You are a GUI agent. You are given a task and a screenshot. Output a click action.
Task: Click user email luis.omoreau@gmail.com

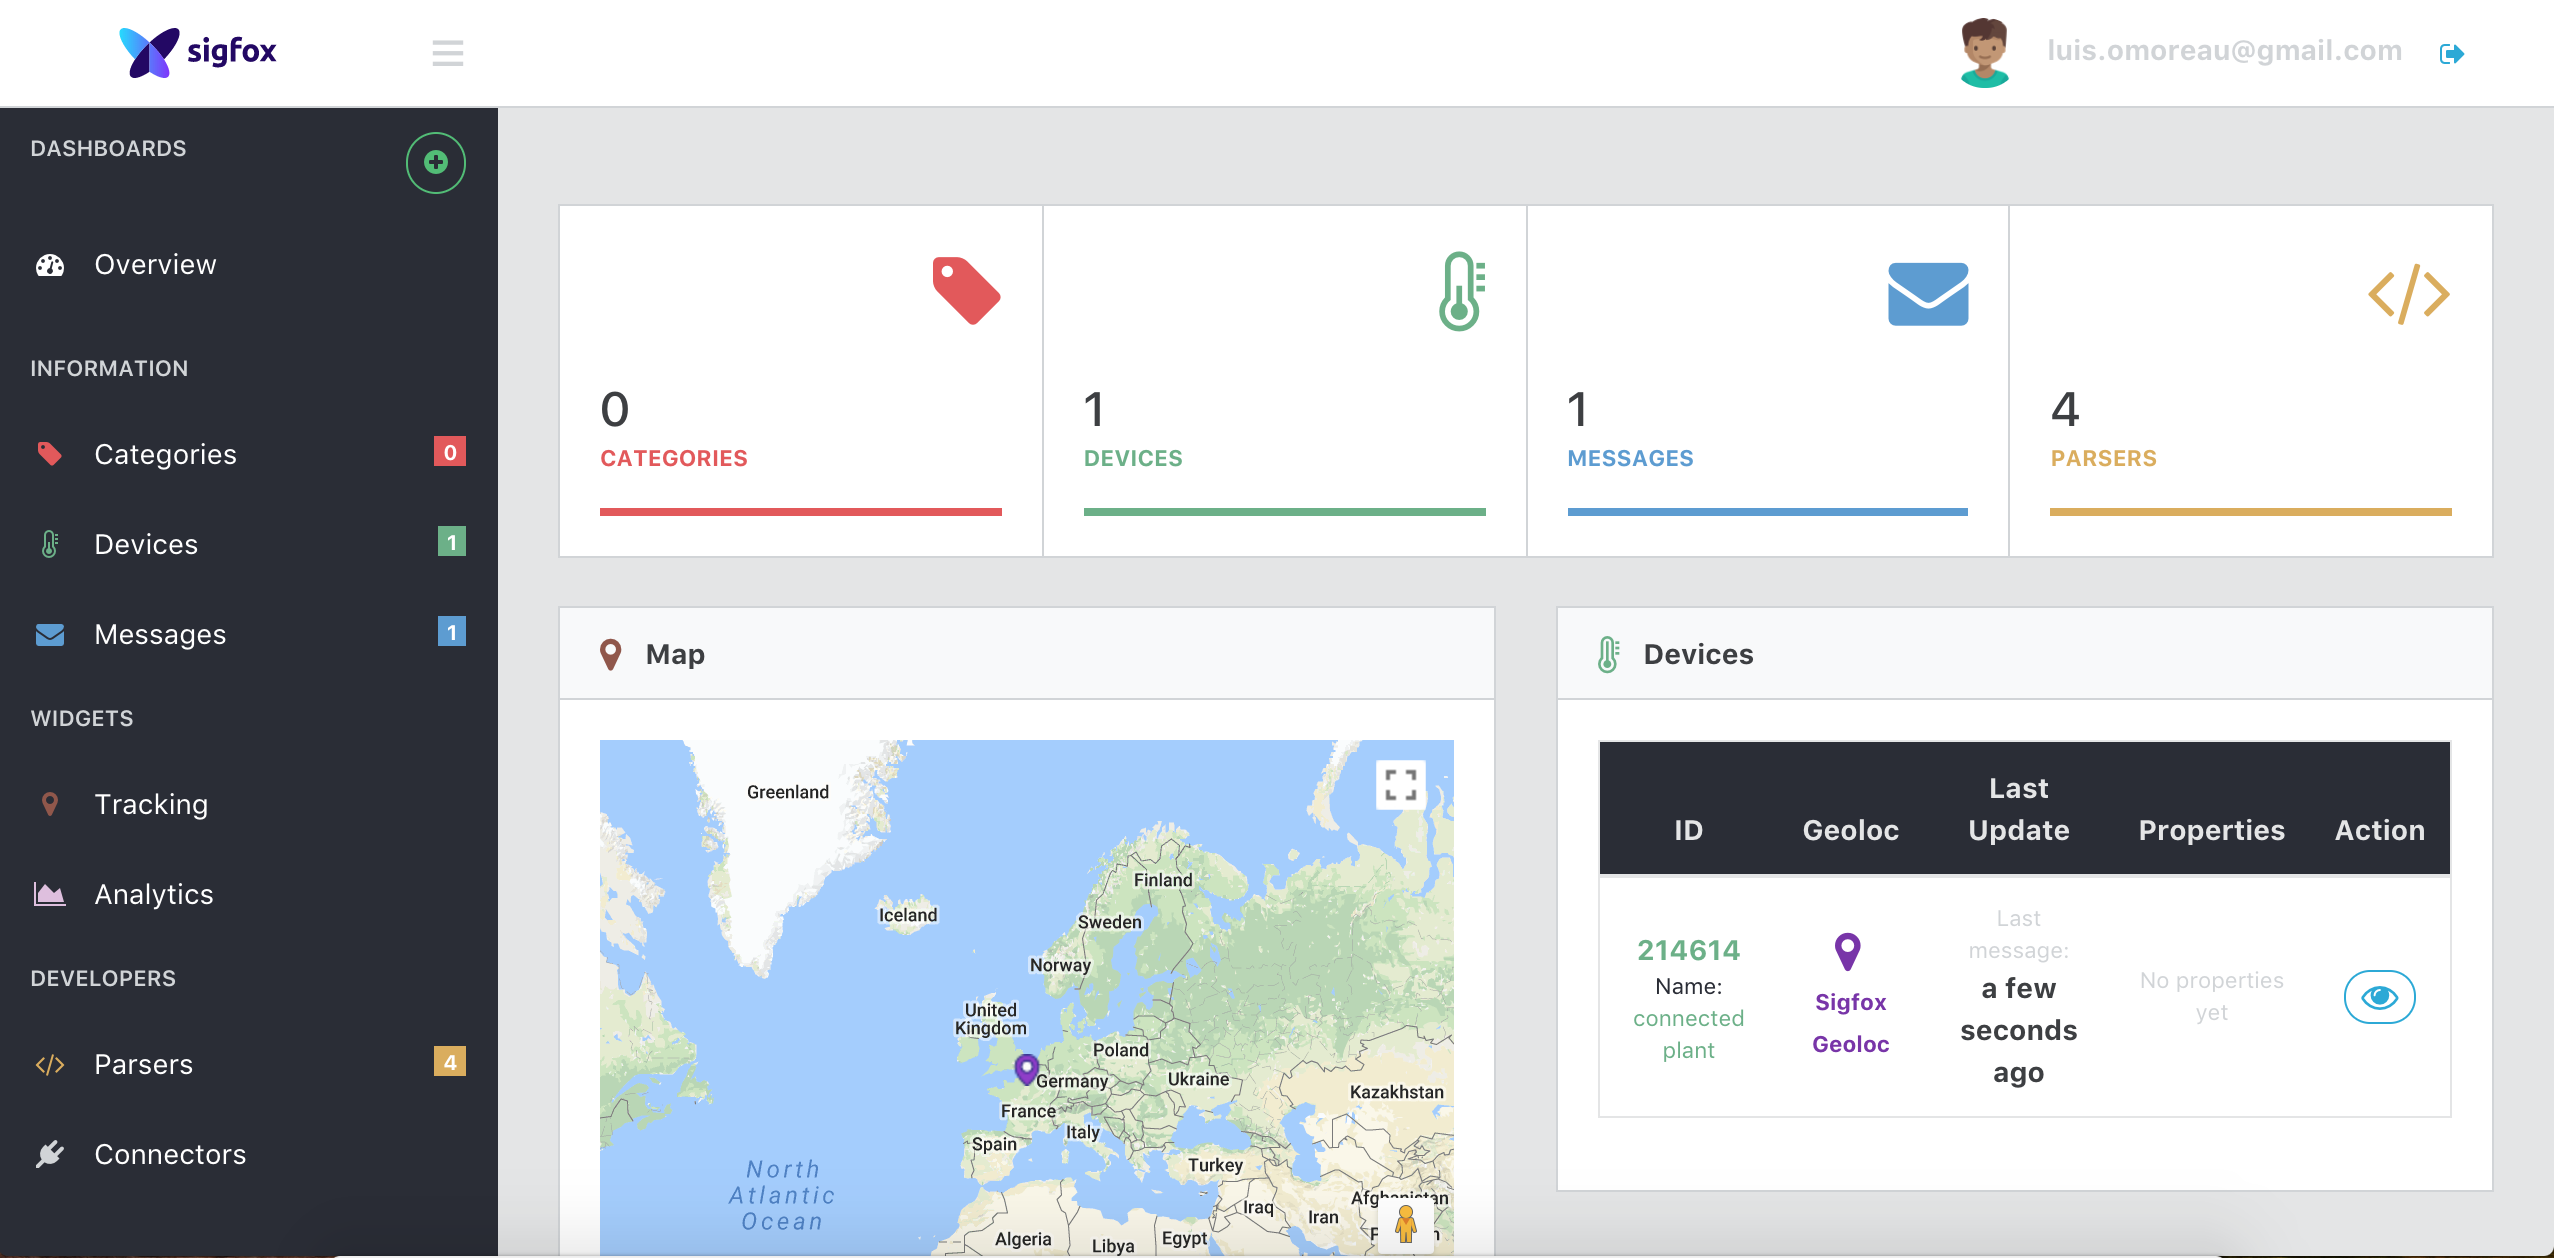point(2224,51)
